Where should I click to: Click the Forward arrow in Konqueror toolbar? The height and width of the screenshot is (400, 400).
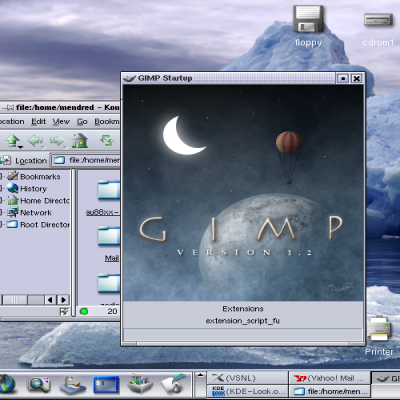point(57,140)
